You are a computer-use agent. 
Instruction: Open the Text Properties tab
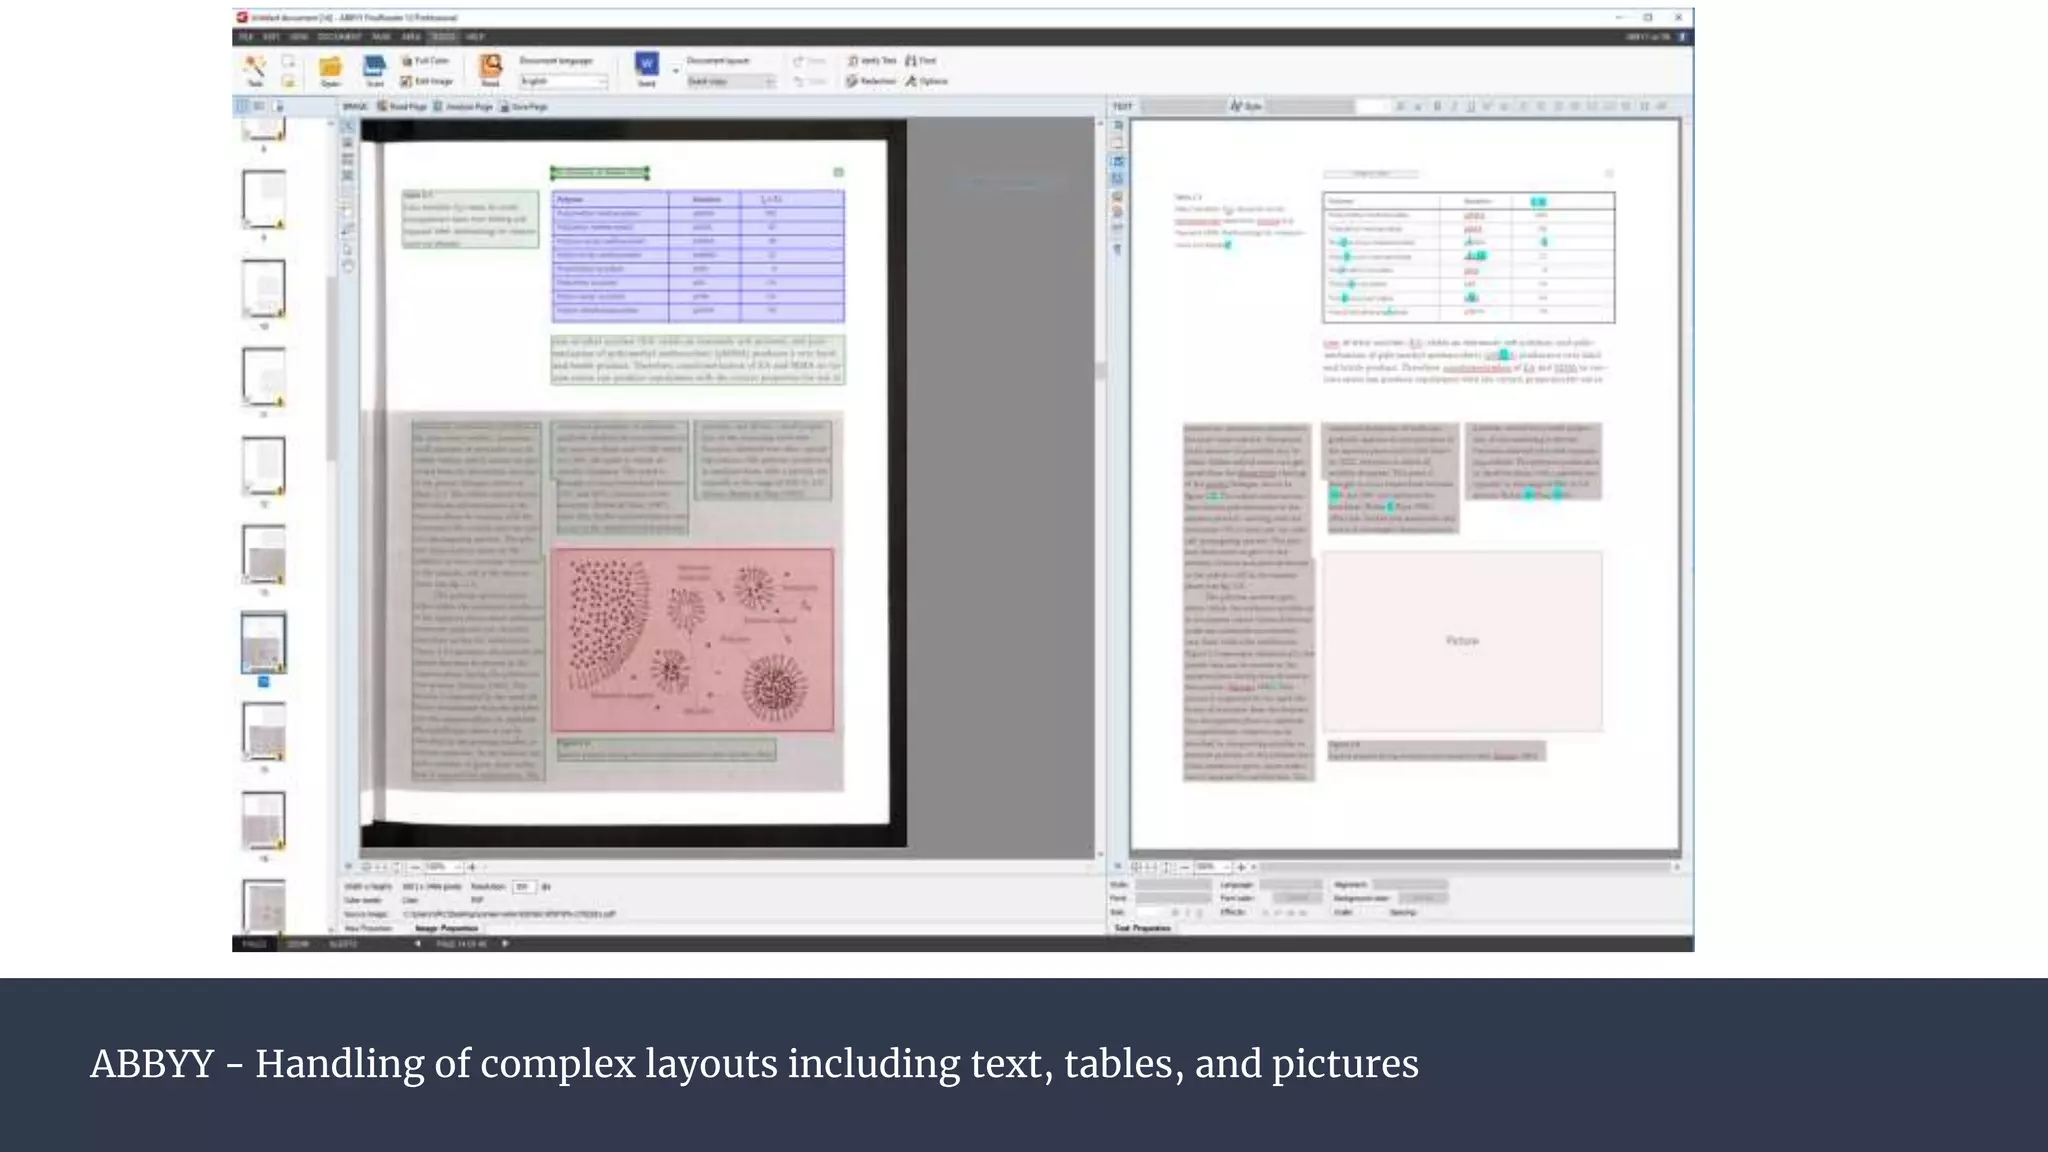(1142, 928)
